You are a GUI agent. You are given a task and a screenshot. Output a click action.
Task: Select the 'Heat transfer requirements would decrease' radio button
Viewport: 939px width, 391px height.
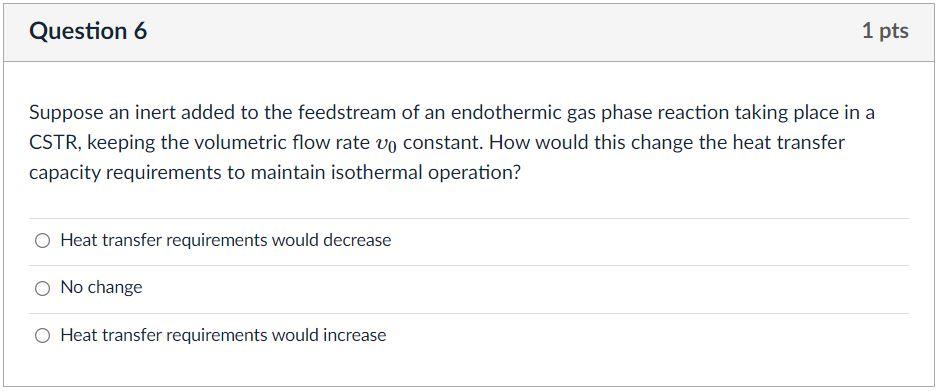pos(42,241)
